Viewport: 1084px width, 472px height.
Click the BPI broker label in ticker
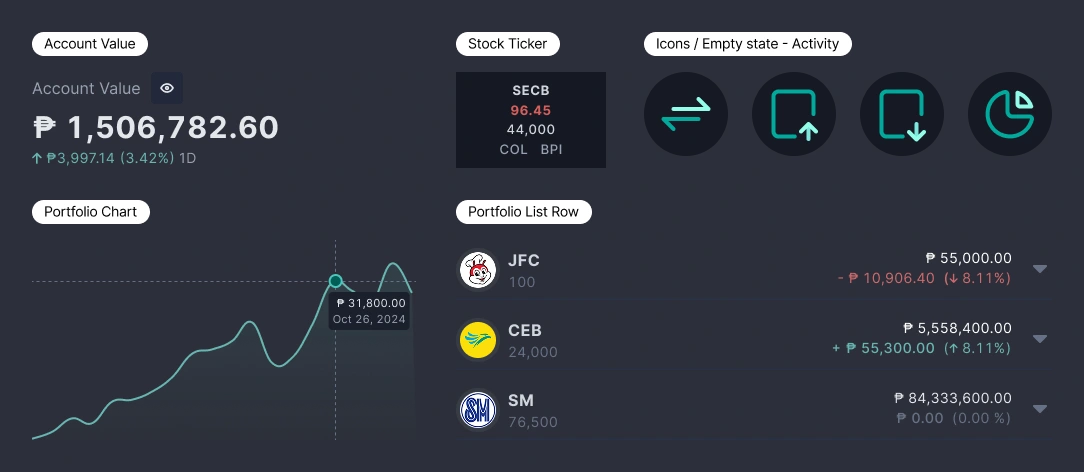click(x=552, y=150)
